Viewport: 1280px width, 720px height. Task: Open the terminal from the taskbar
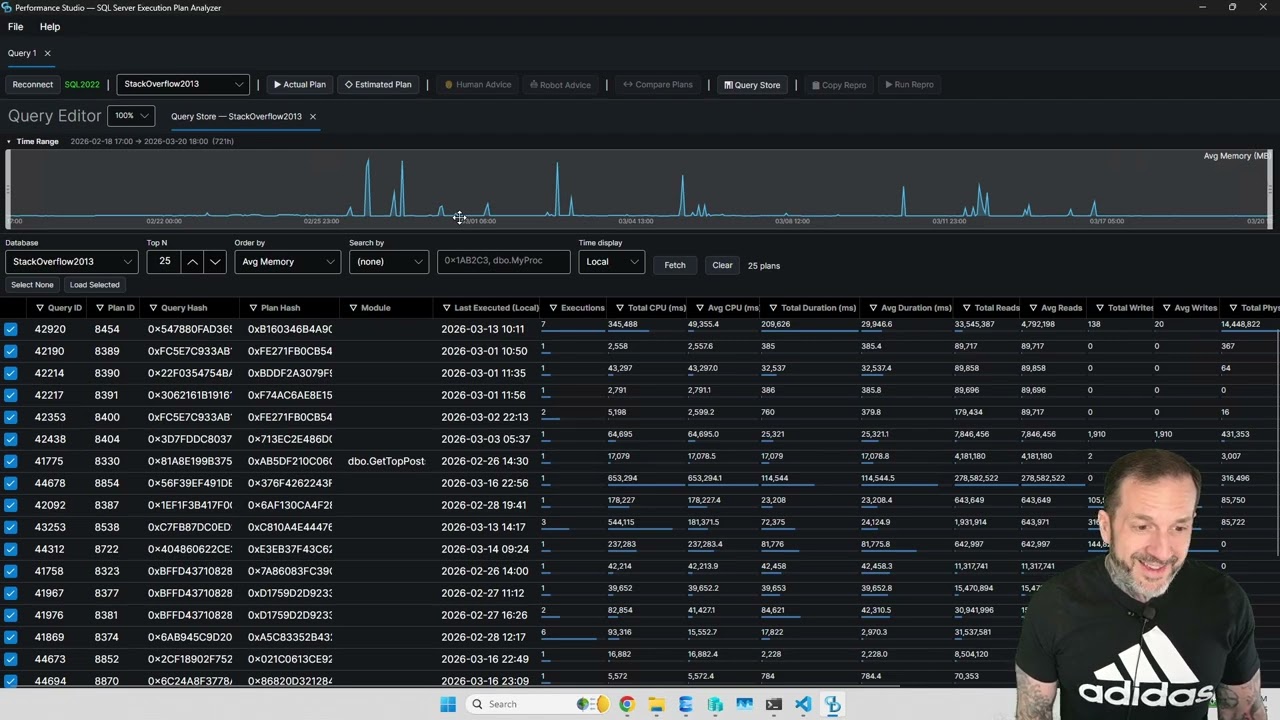774,704
